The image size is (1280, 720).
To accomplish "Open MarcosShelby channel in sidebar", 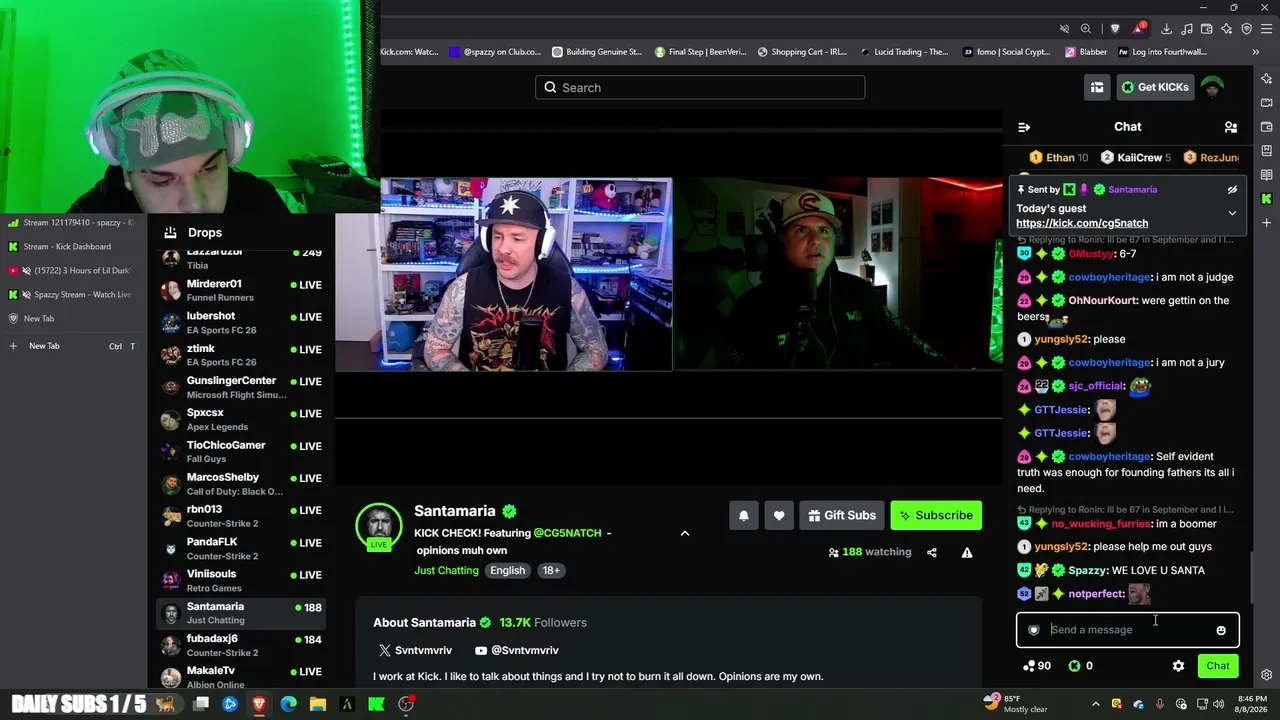I will click(x=241, y=484).
